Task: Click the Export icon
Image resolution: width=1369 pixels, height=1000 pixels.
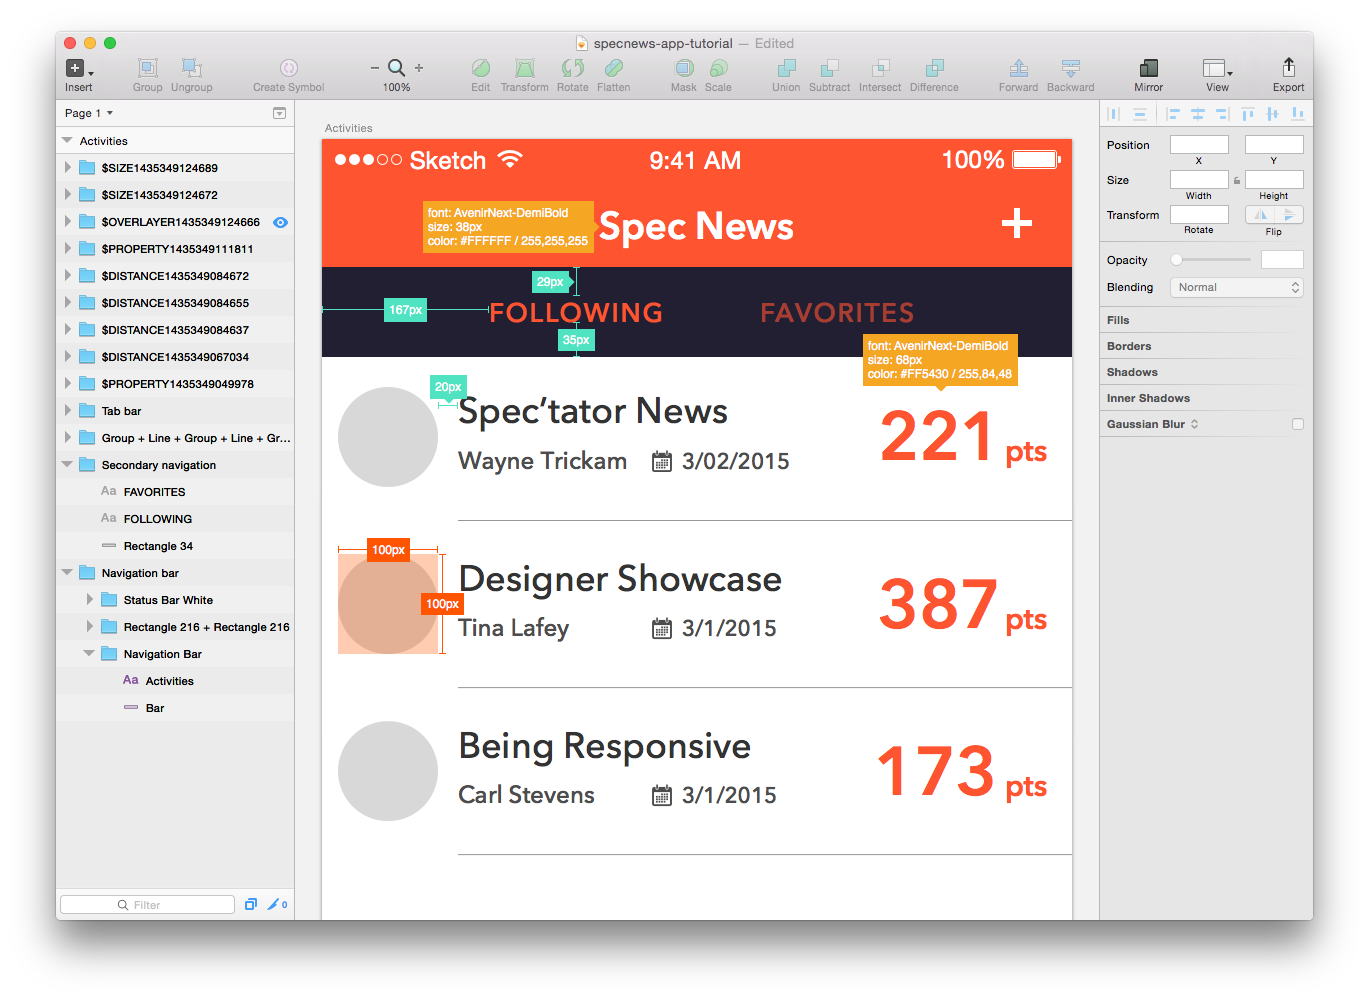Action: [1288, 67]
